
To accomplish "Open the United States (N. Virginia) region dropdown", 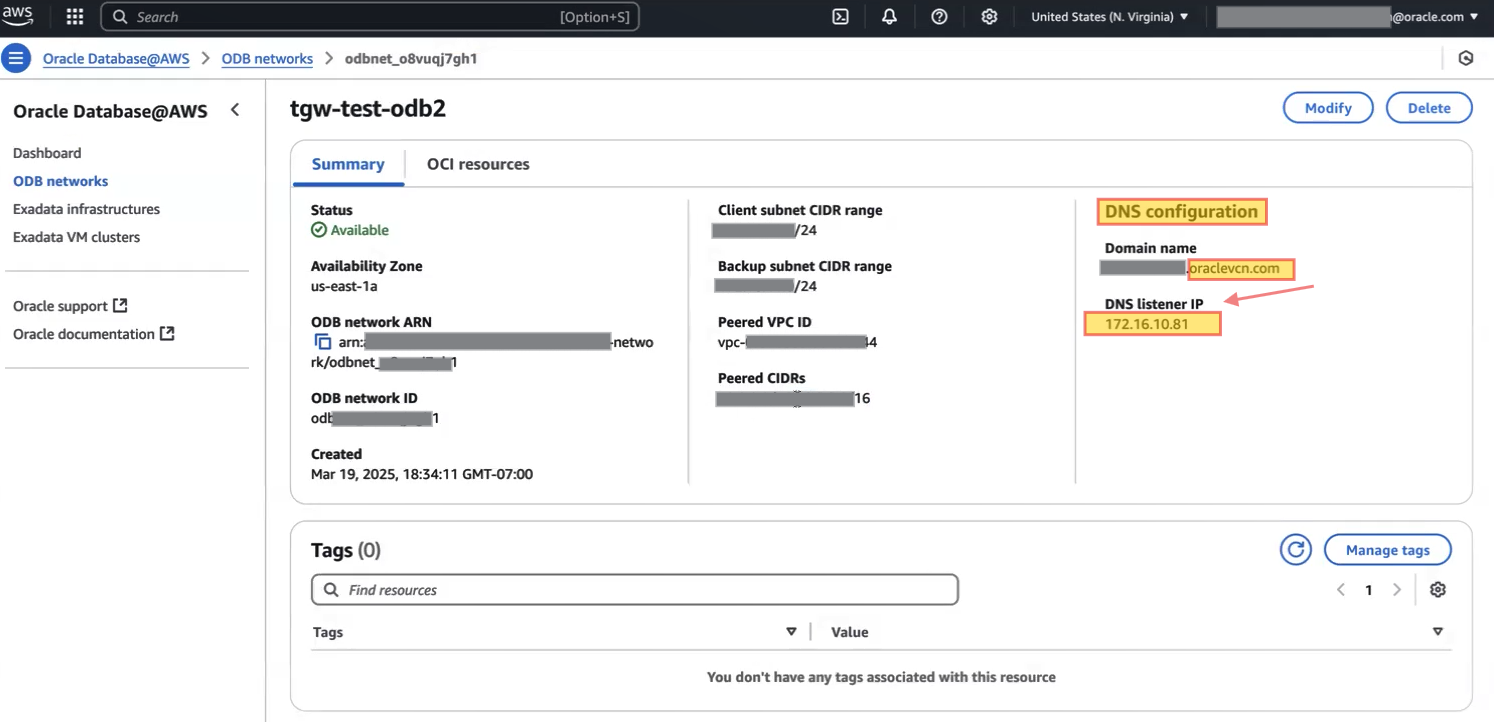I will [x=1109, y=17].
